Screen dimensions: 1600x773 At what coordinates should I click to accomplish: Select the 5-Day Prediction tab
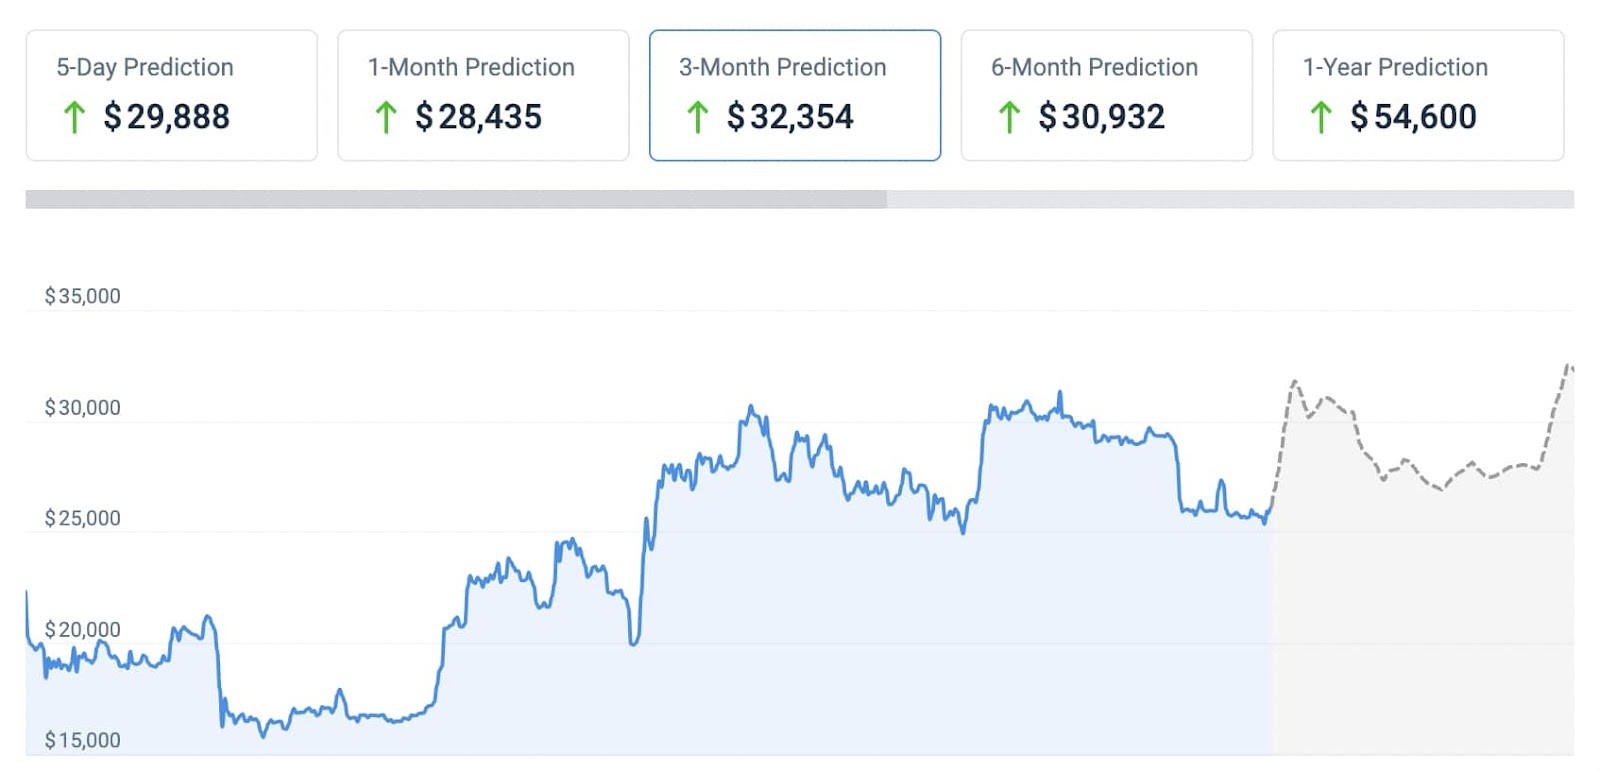pos(171,95)
